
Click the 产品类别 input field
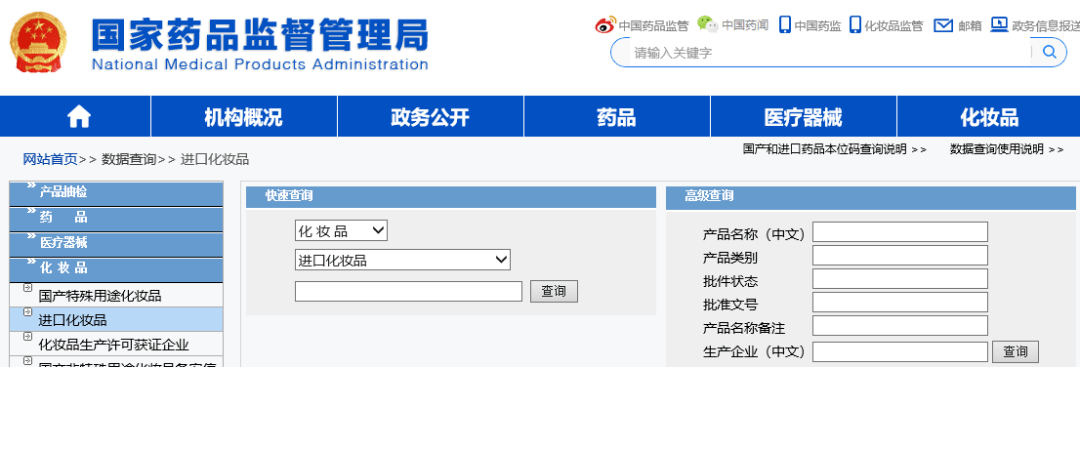point(900,255)
